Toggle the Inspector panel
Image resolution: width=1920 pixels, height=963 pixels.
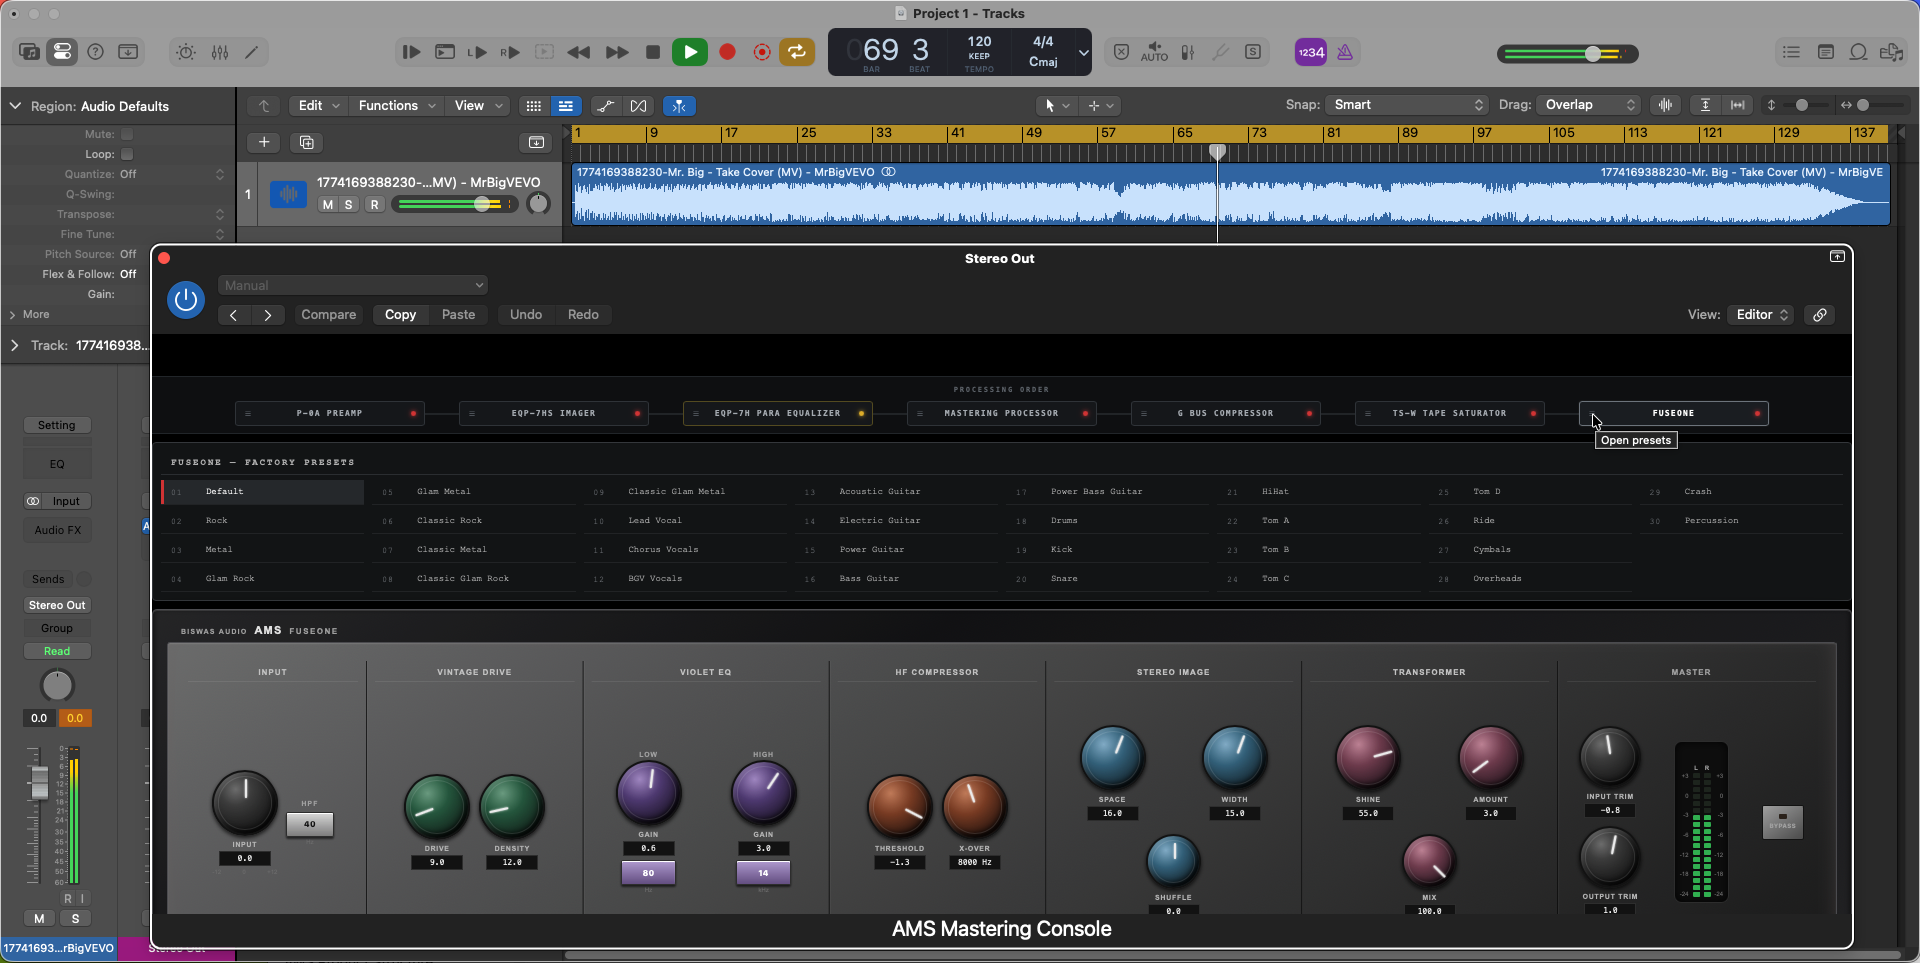pos(62,52)
